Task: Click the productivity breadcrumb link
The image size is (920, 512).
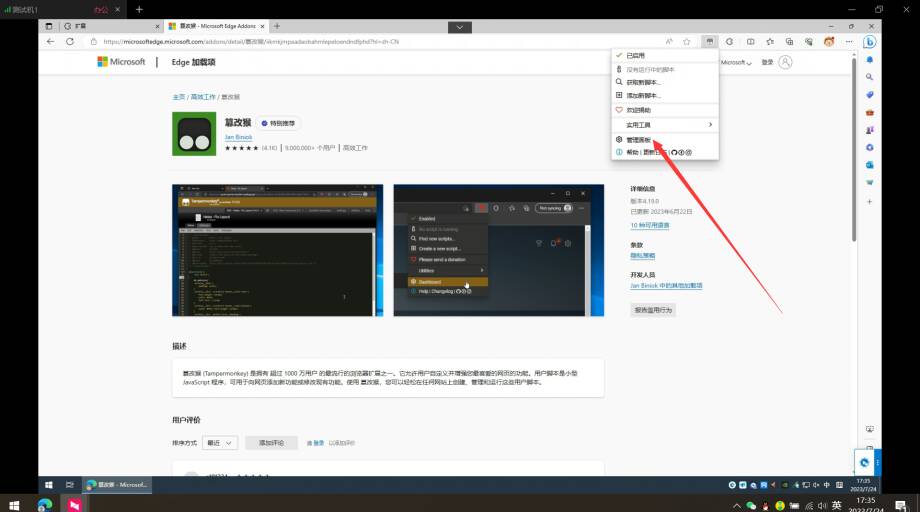Action: pyautogui.click(x=203, y=97)
